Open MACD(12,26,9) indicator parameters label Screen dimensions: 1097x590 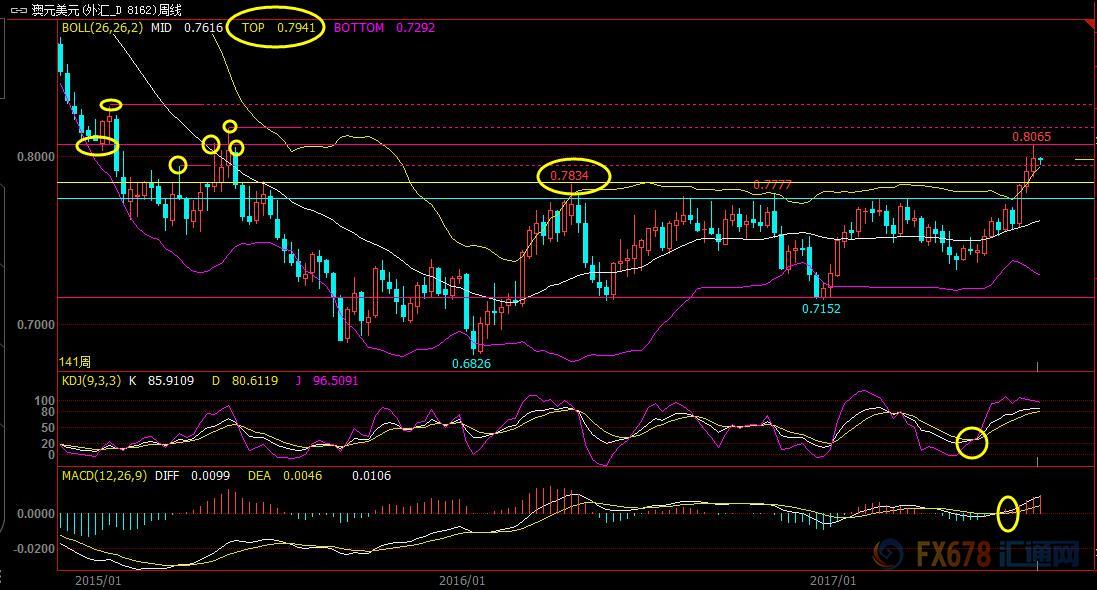(x=104, y=476)
